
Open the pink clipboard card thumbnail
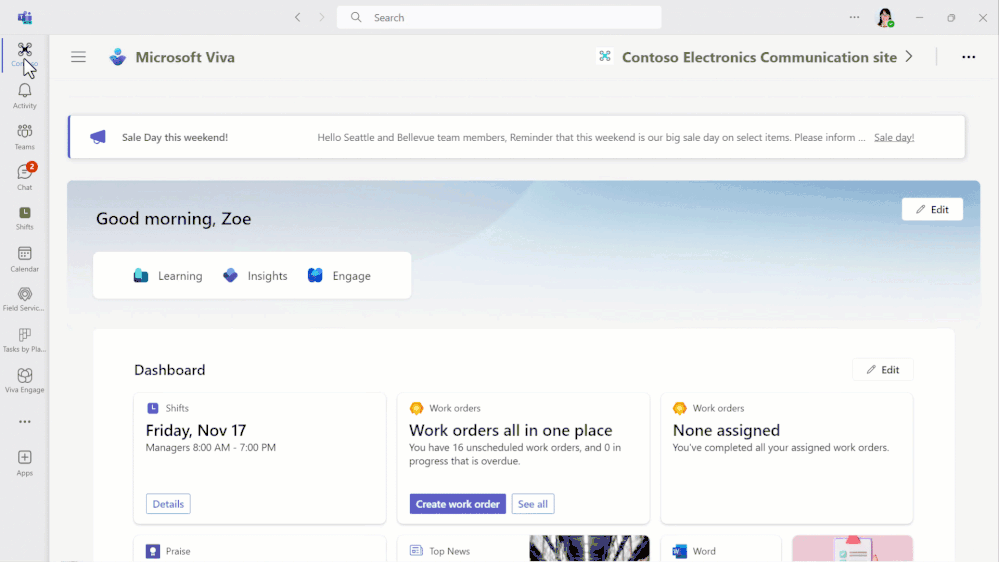click(852, 549)
